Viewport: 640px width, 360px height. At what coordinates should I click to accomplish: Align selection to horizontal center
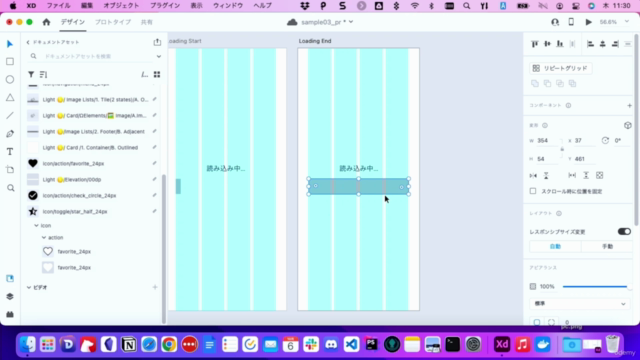pos(603,44)
